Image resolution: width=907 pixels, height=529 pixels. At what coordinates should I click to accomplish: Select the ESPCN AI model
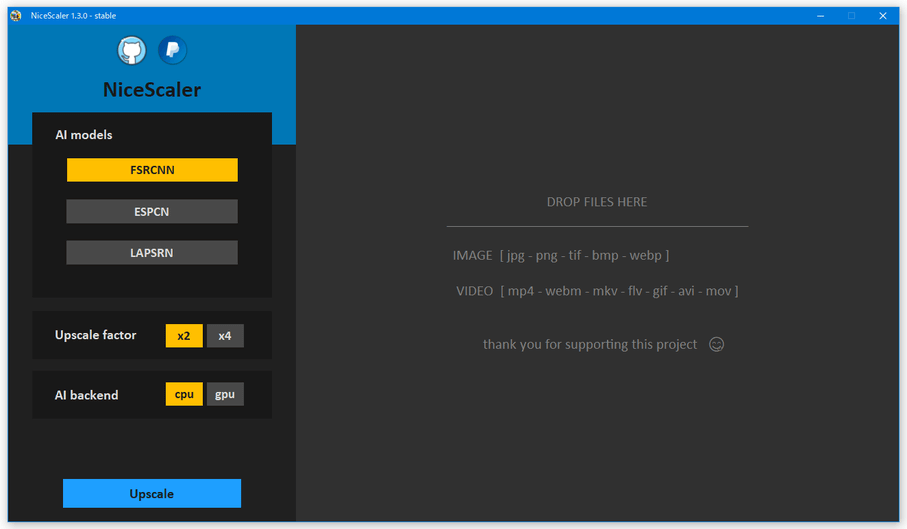pyautogui.click(x=152, y=212)
